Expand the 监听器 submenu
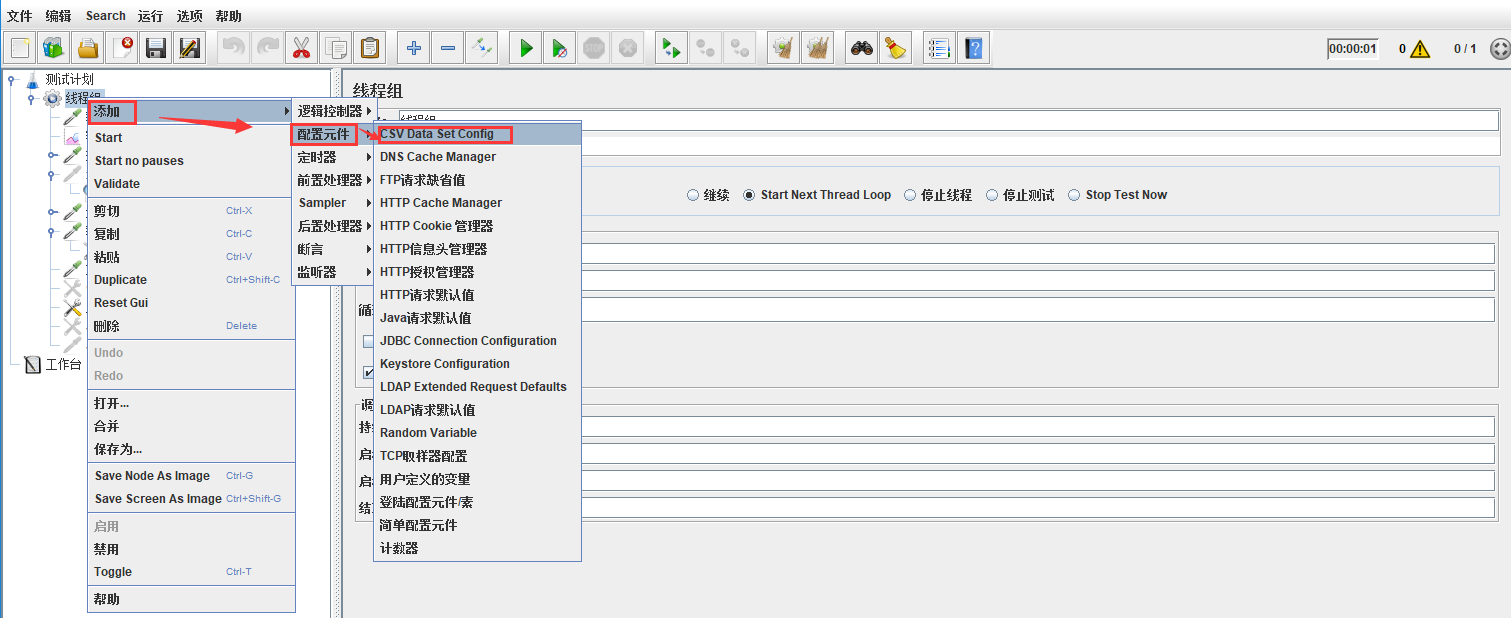This screenshot has width=1511, height=618. 332,272
